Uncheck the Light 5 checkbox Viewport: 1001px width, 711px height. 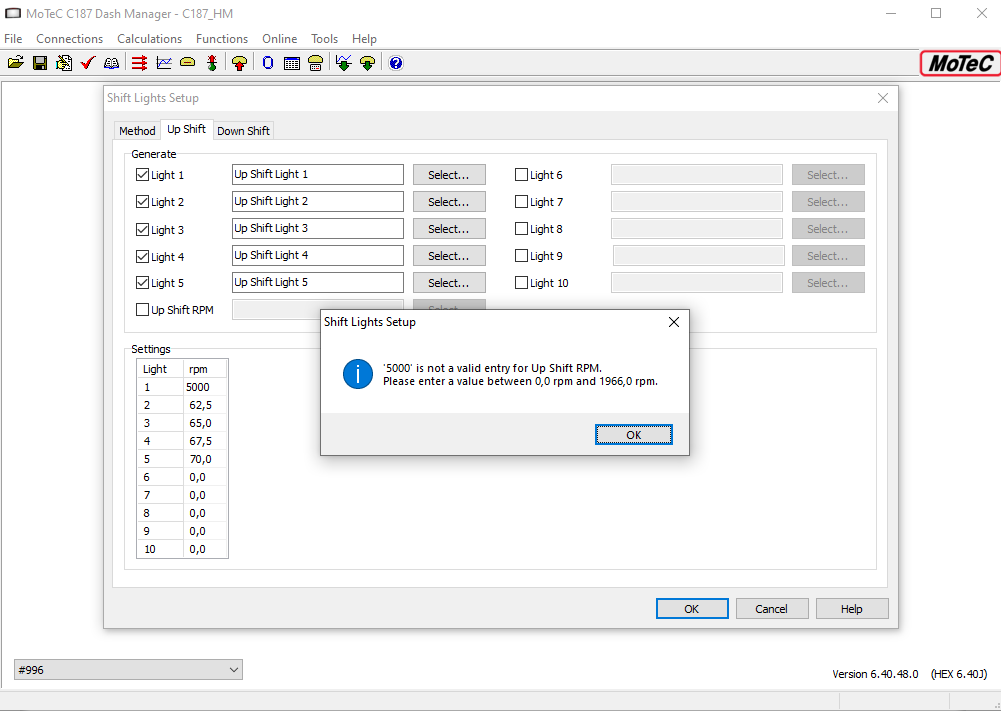coord(142,283)
